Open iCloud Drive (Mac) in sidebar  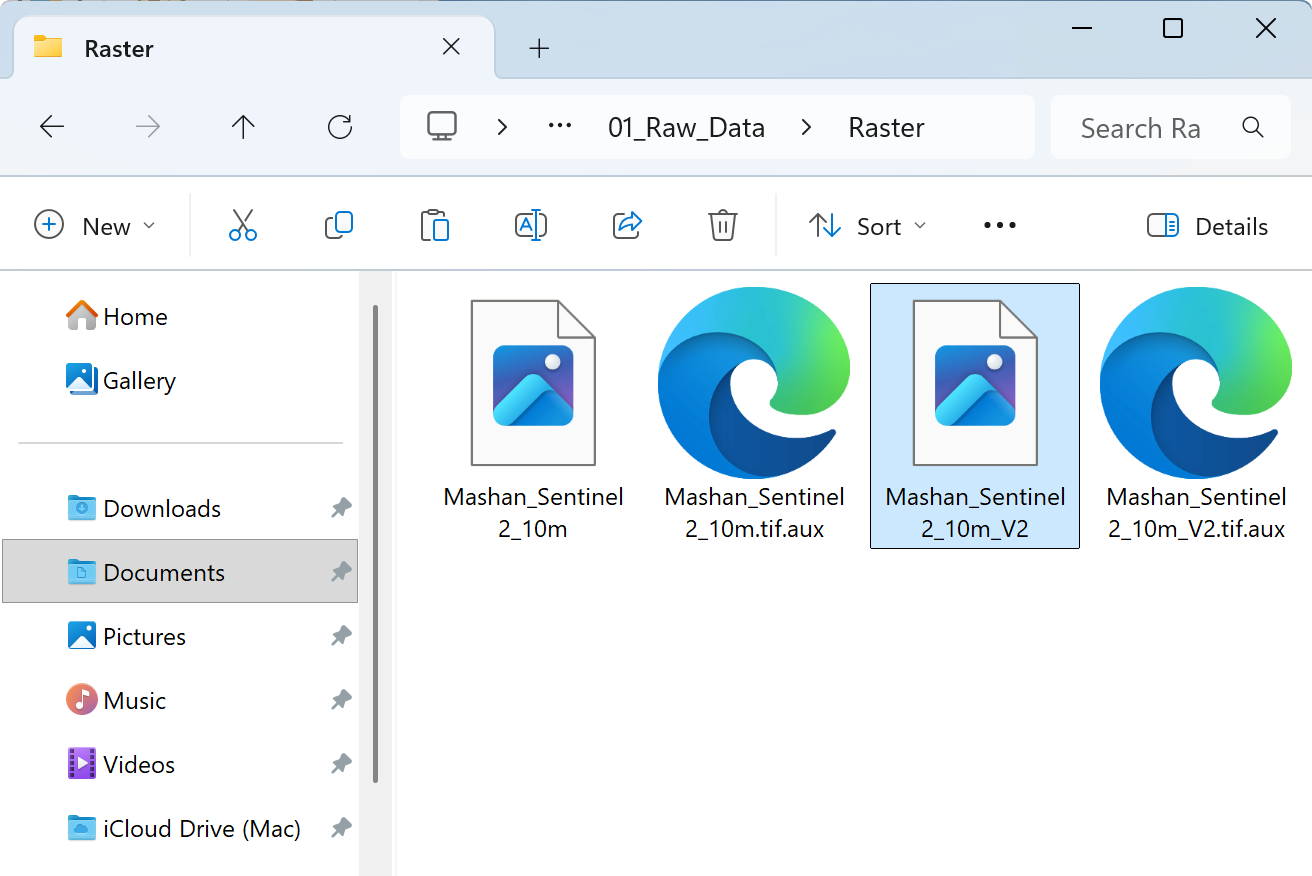pyautogui.click(x=180, y=828)
